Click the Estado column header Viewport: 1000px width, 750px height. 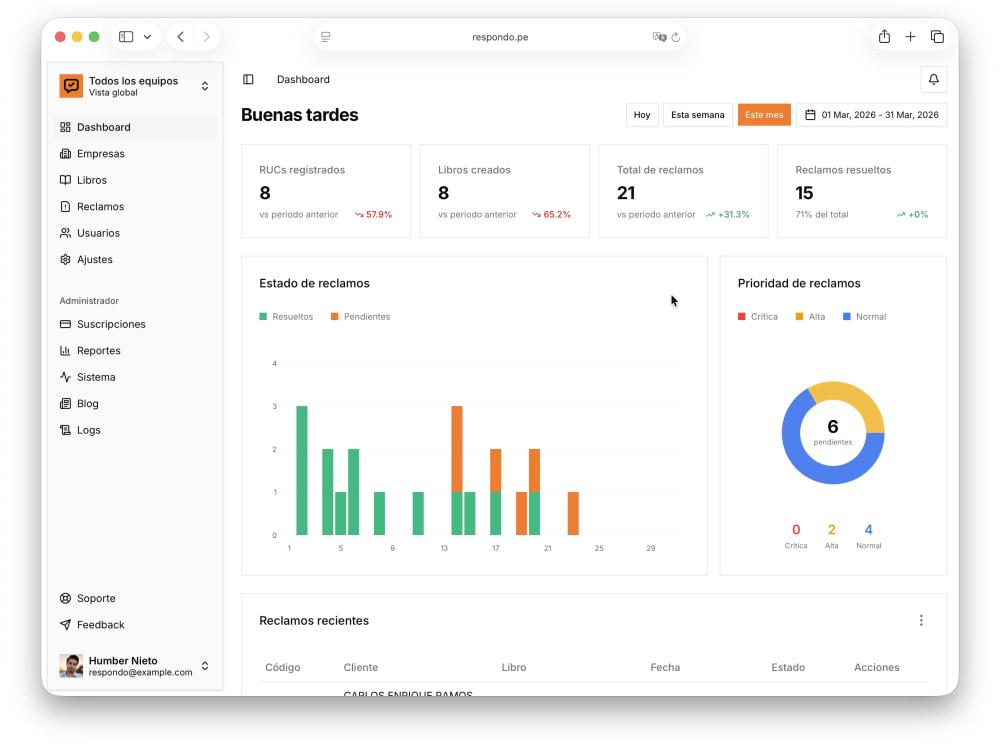(788, 667)
